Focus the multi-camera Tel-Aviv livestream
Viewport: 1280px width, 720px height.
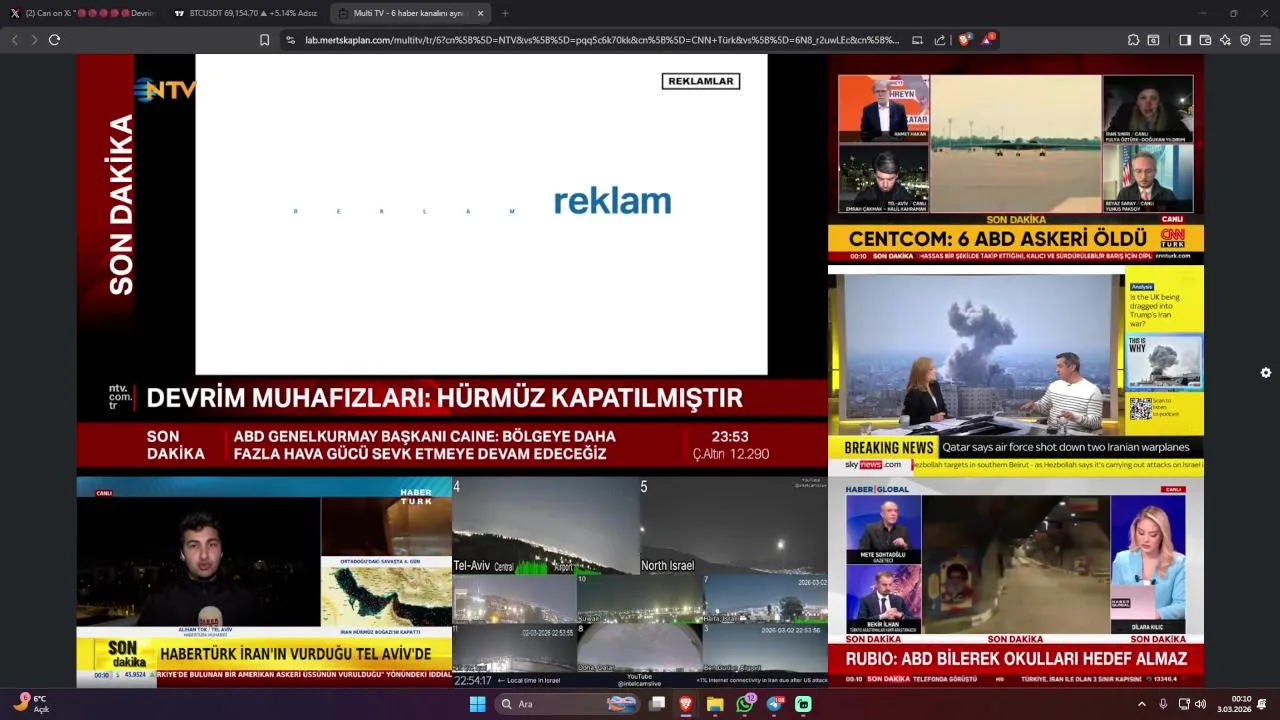pyautogui.click(x=640, y=582)
